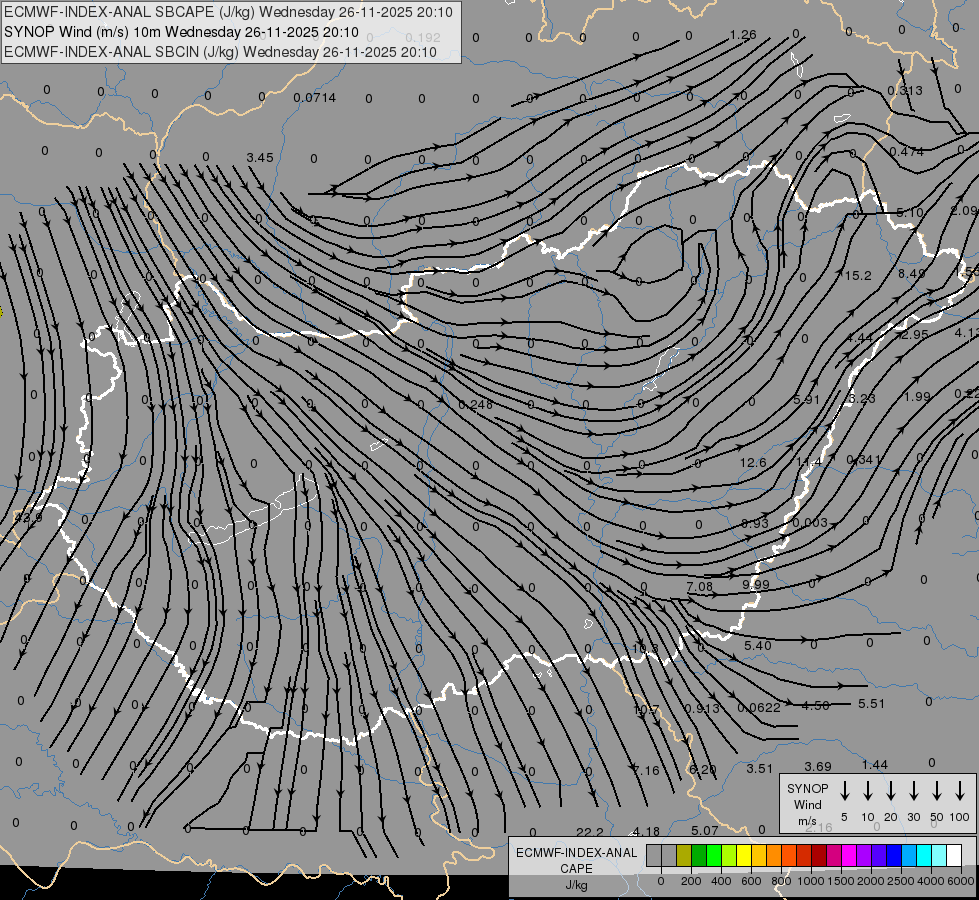Select the bright magenta CAPE legend swatch
This screenshot has width=979, height=900.
(x=849, y=855)
